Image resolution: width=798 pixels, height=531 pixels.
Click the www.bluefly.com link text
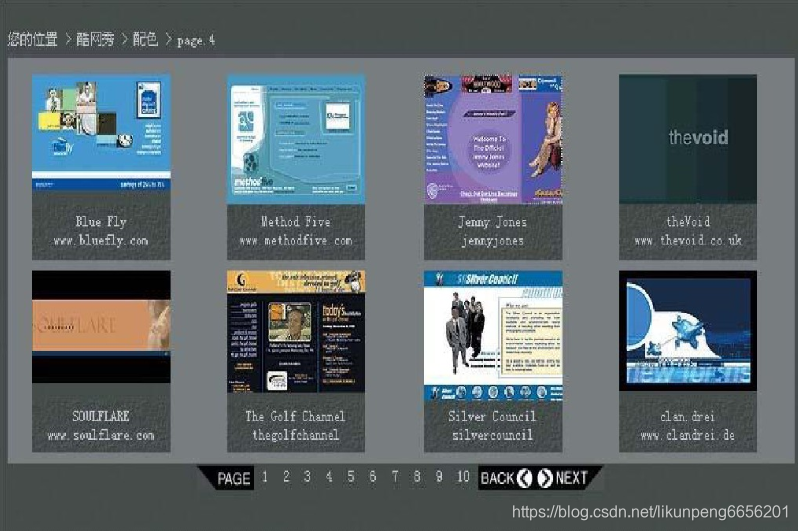pos(101,240)
